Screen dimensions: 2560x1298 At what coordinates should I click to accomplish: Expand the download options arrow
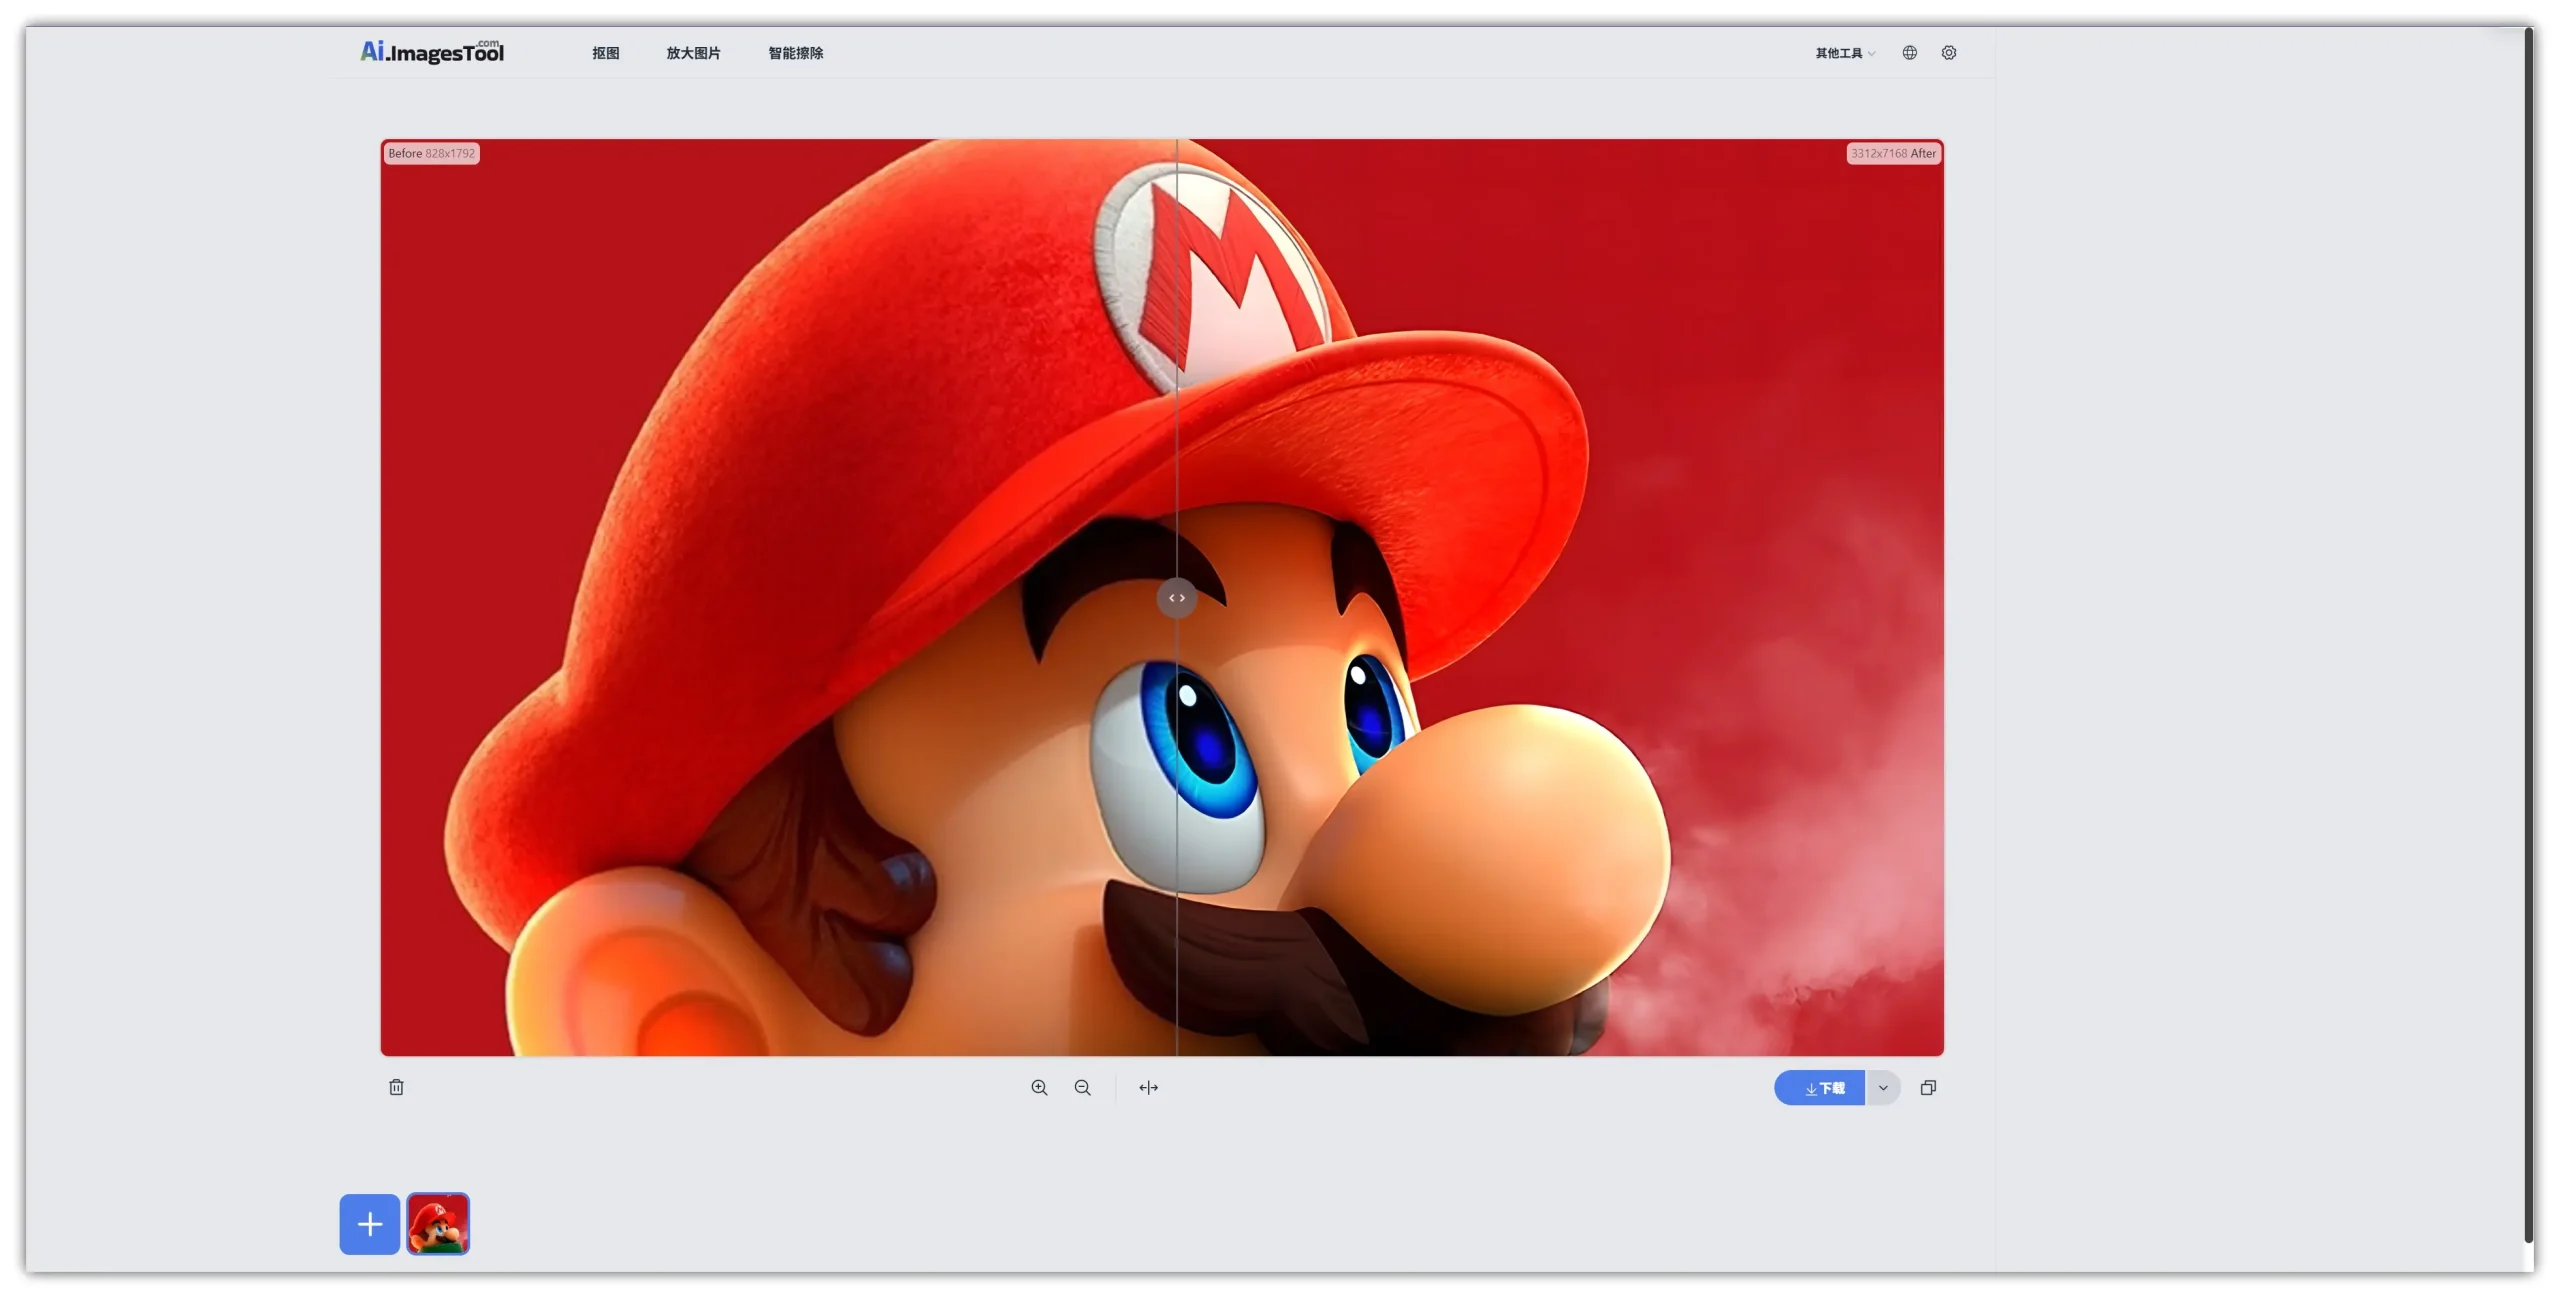point(1883,1088)
